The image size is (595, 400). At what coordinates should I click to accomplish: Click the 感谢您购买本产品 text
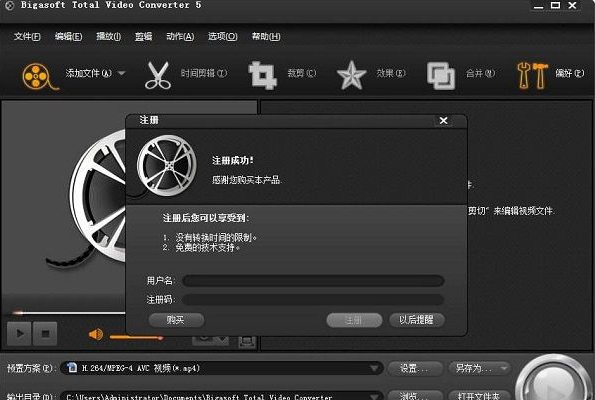pyautogui.click(x=247, y=180)
